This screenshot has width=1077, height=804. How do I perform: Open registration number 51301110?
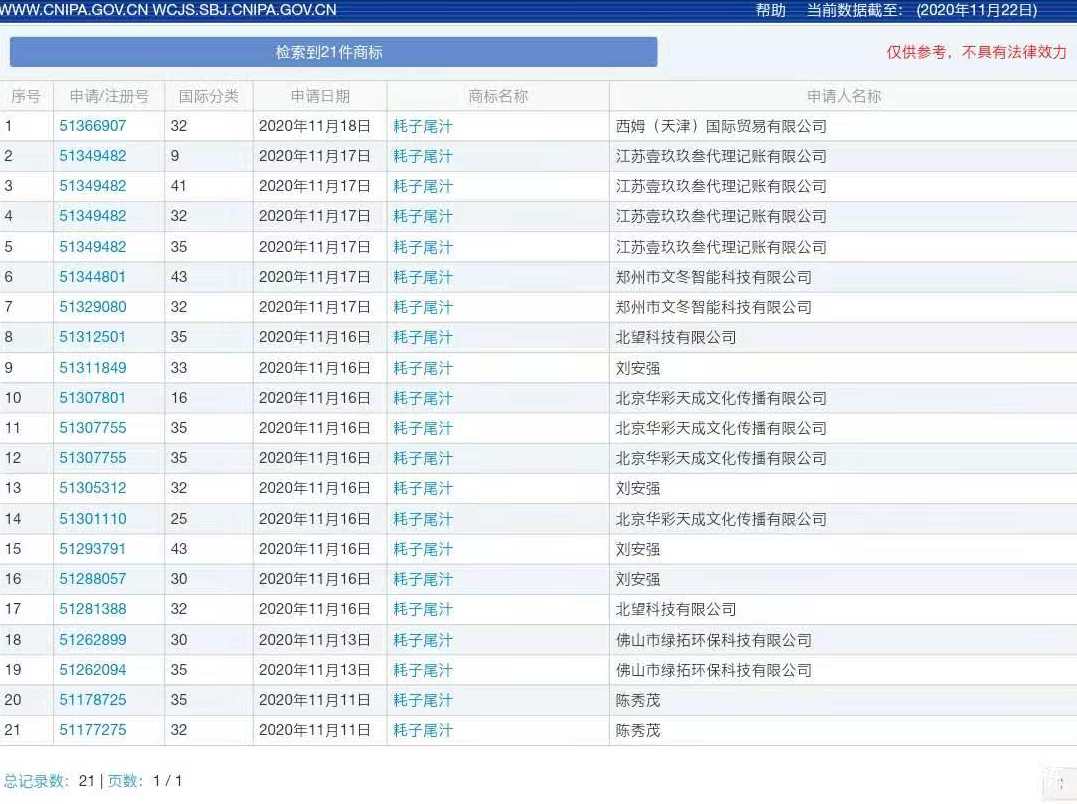93,518
